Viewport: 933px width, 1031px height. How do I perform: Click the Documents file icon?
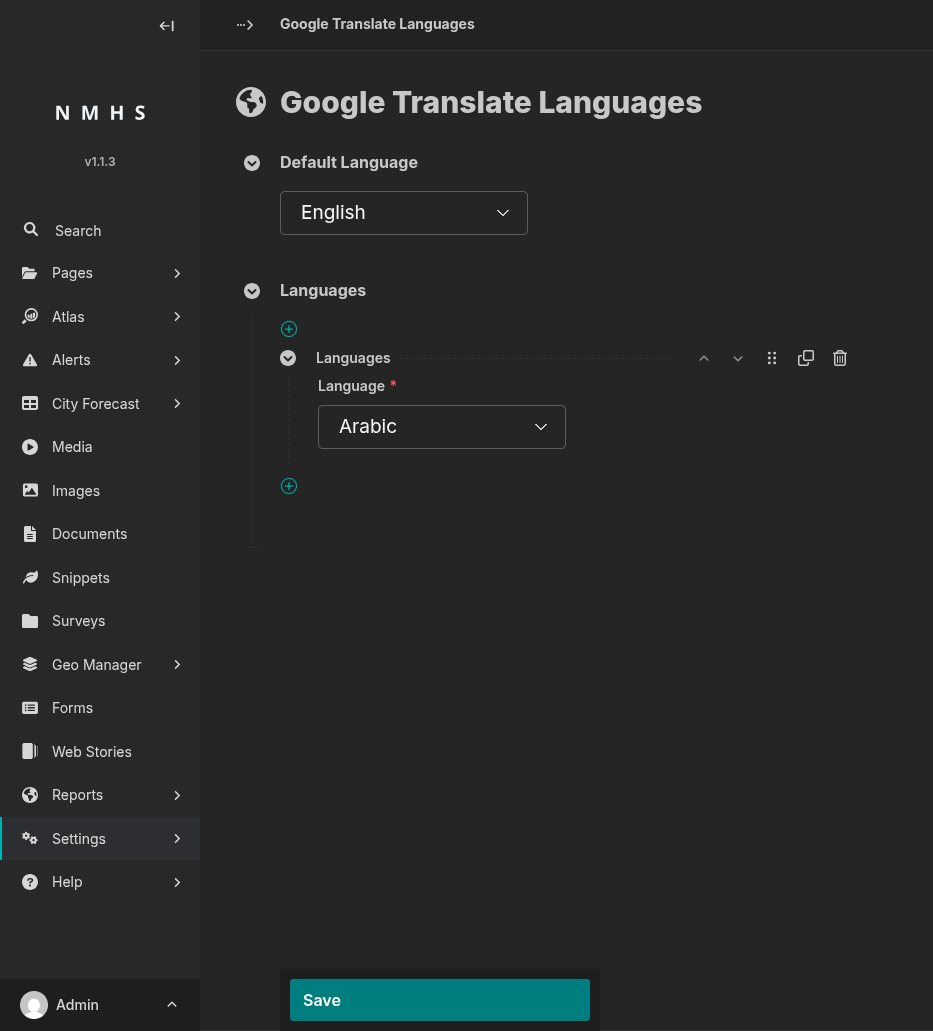point(30,533)
